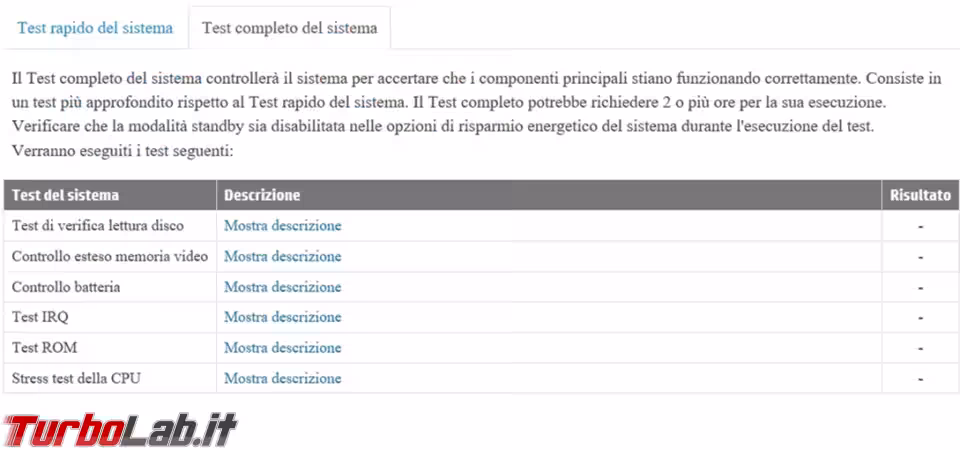Switch to the Test rapido del sistema tab

point(95,28)
